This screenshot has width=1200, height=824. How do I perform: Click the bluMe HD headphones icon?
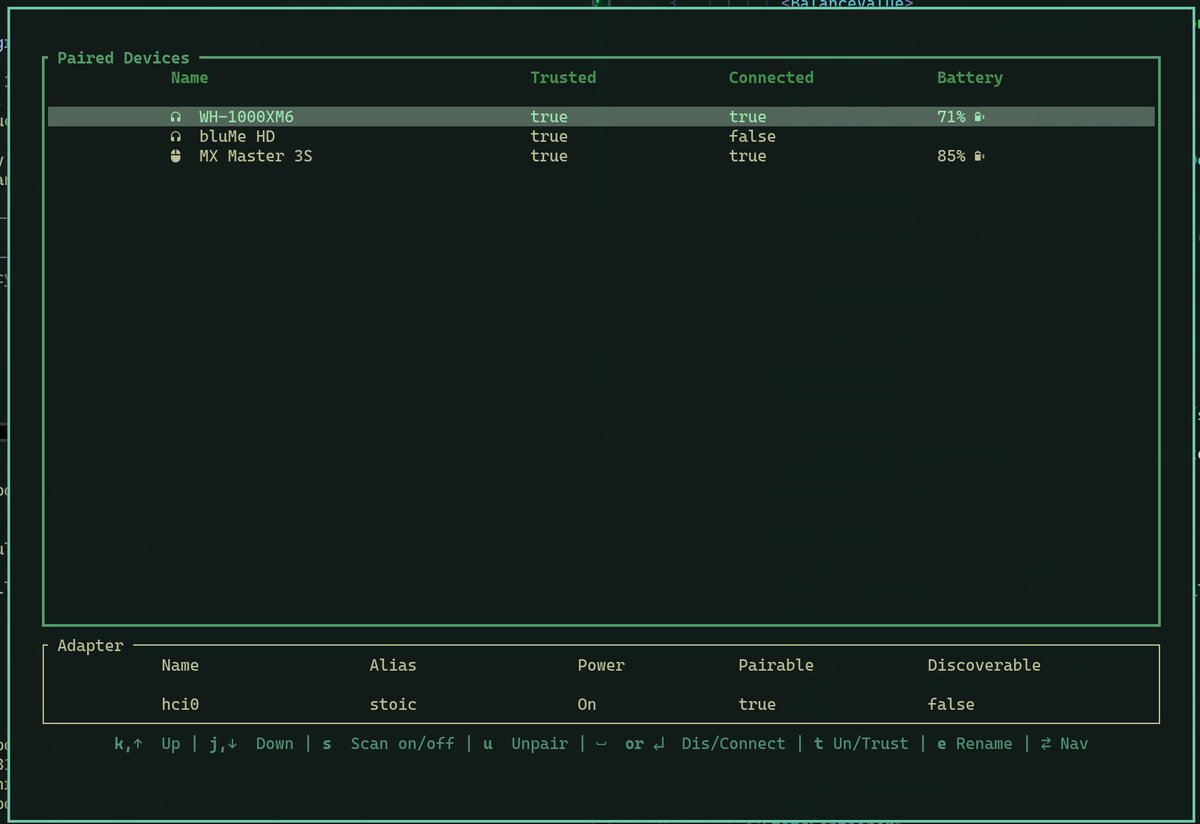click(x=176, y=136)
